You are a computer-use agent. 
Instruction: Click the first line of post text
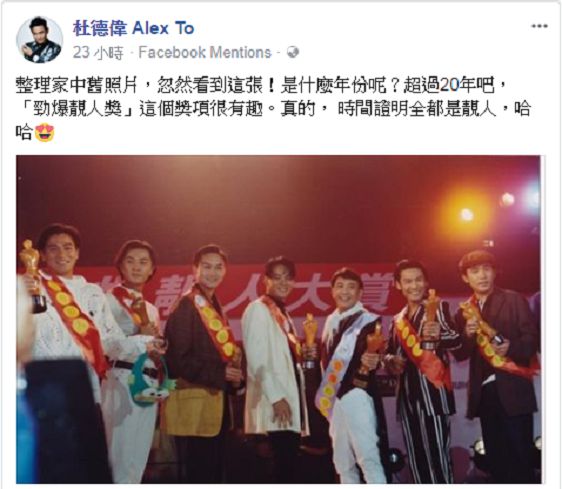(x=261, y=86)
